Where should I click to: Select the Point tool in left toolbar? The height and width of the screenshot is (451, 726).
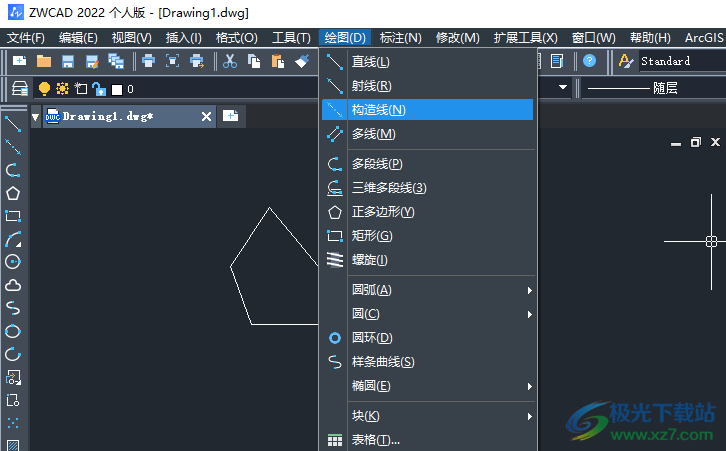point(13,423)
